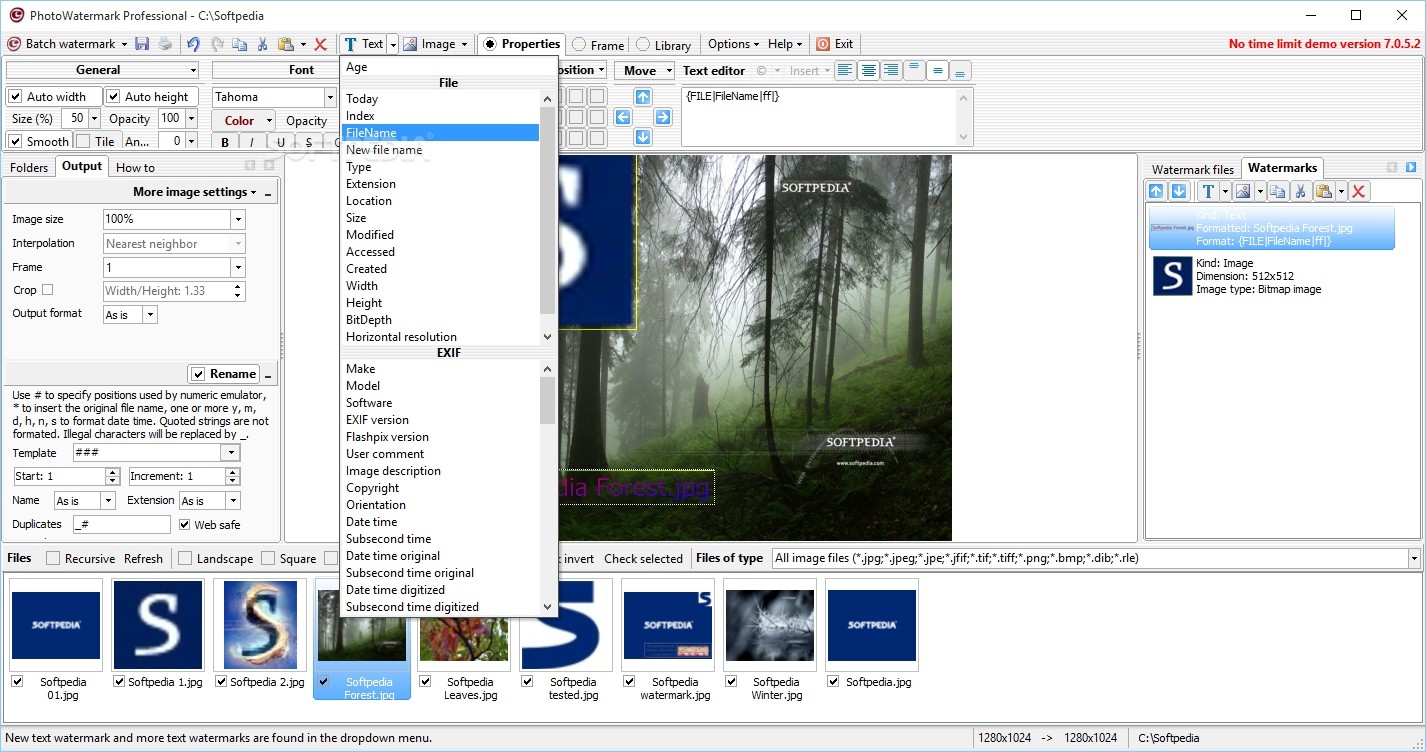Image resolution: width=1426 pixels, height=752 pixels.
Task: Set vertical alignment to bottom in Text editor
Action: [960, 70]
